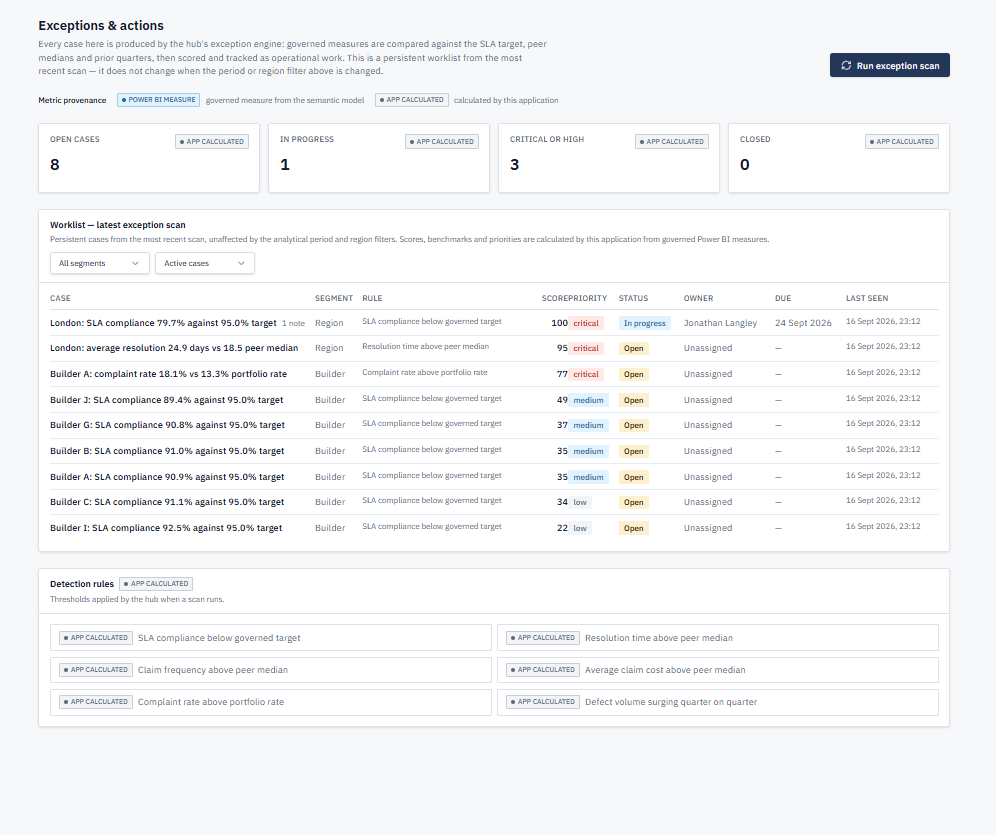Click Complaint rate above portfolio rate rule cell in table

click(x=424, y=373)
